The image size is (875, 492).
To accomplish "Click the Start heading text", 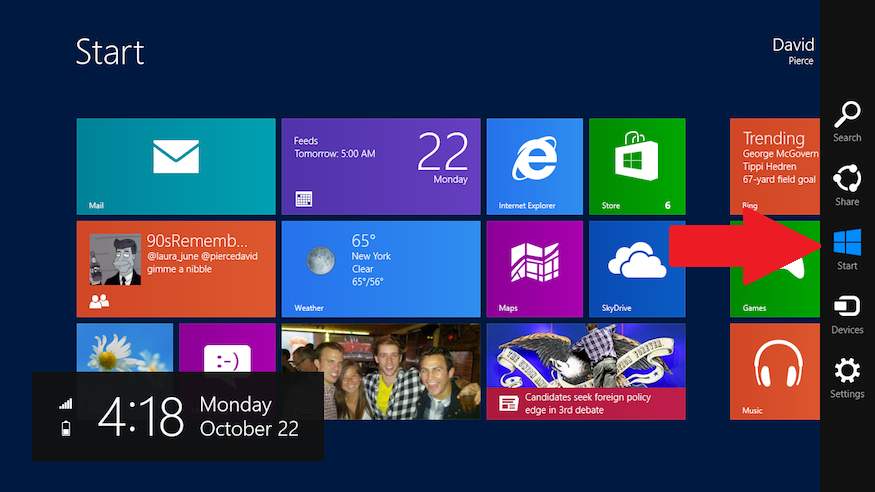I will (x=110, y=52).
